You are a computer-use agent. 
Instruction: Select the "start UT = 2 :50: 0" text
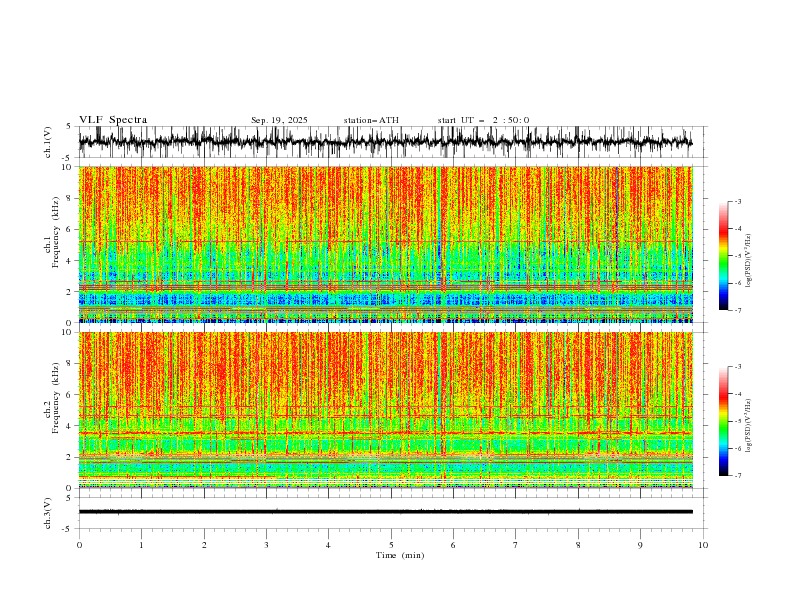point(483,120)
